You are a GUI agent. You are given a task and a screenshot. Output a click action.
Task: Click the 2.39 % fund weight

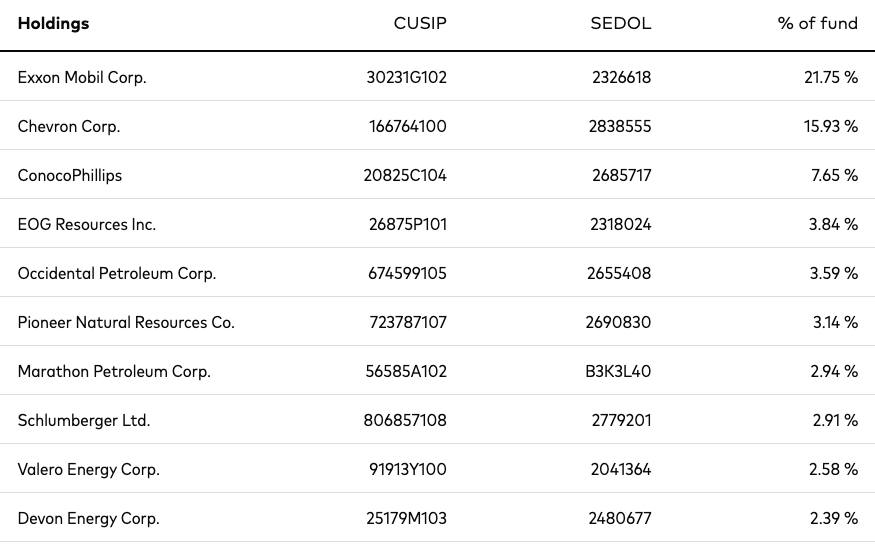click(x=834, y=518)
